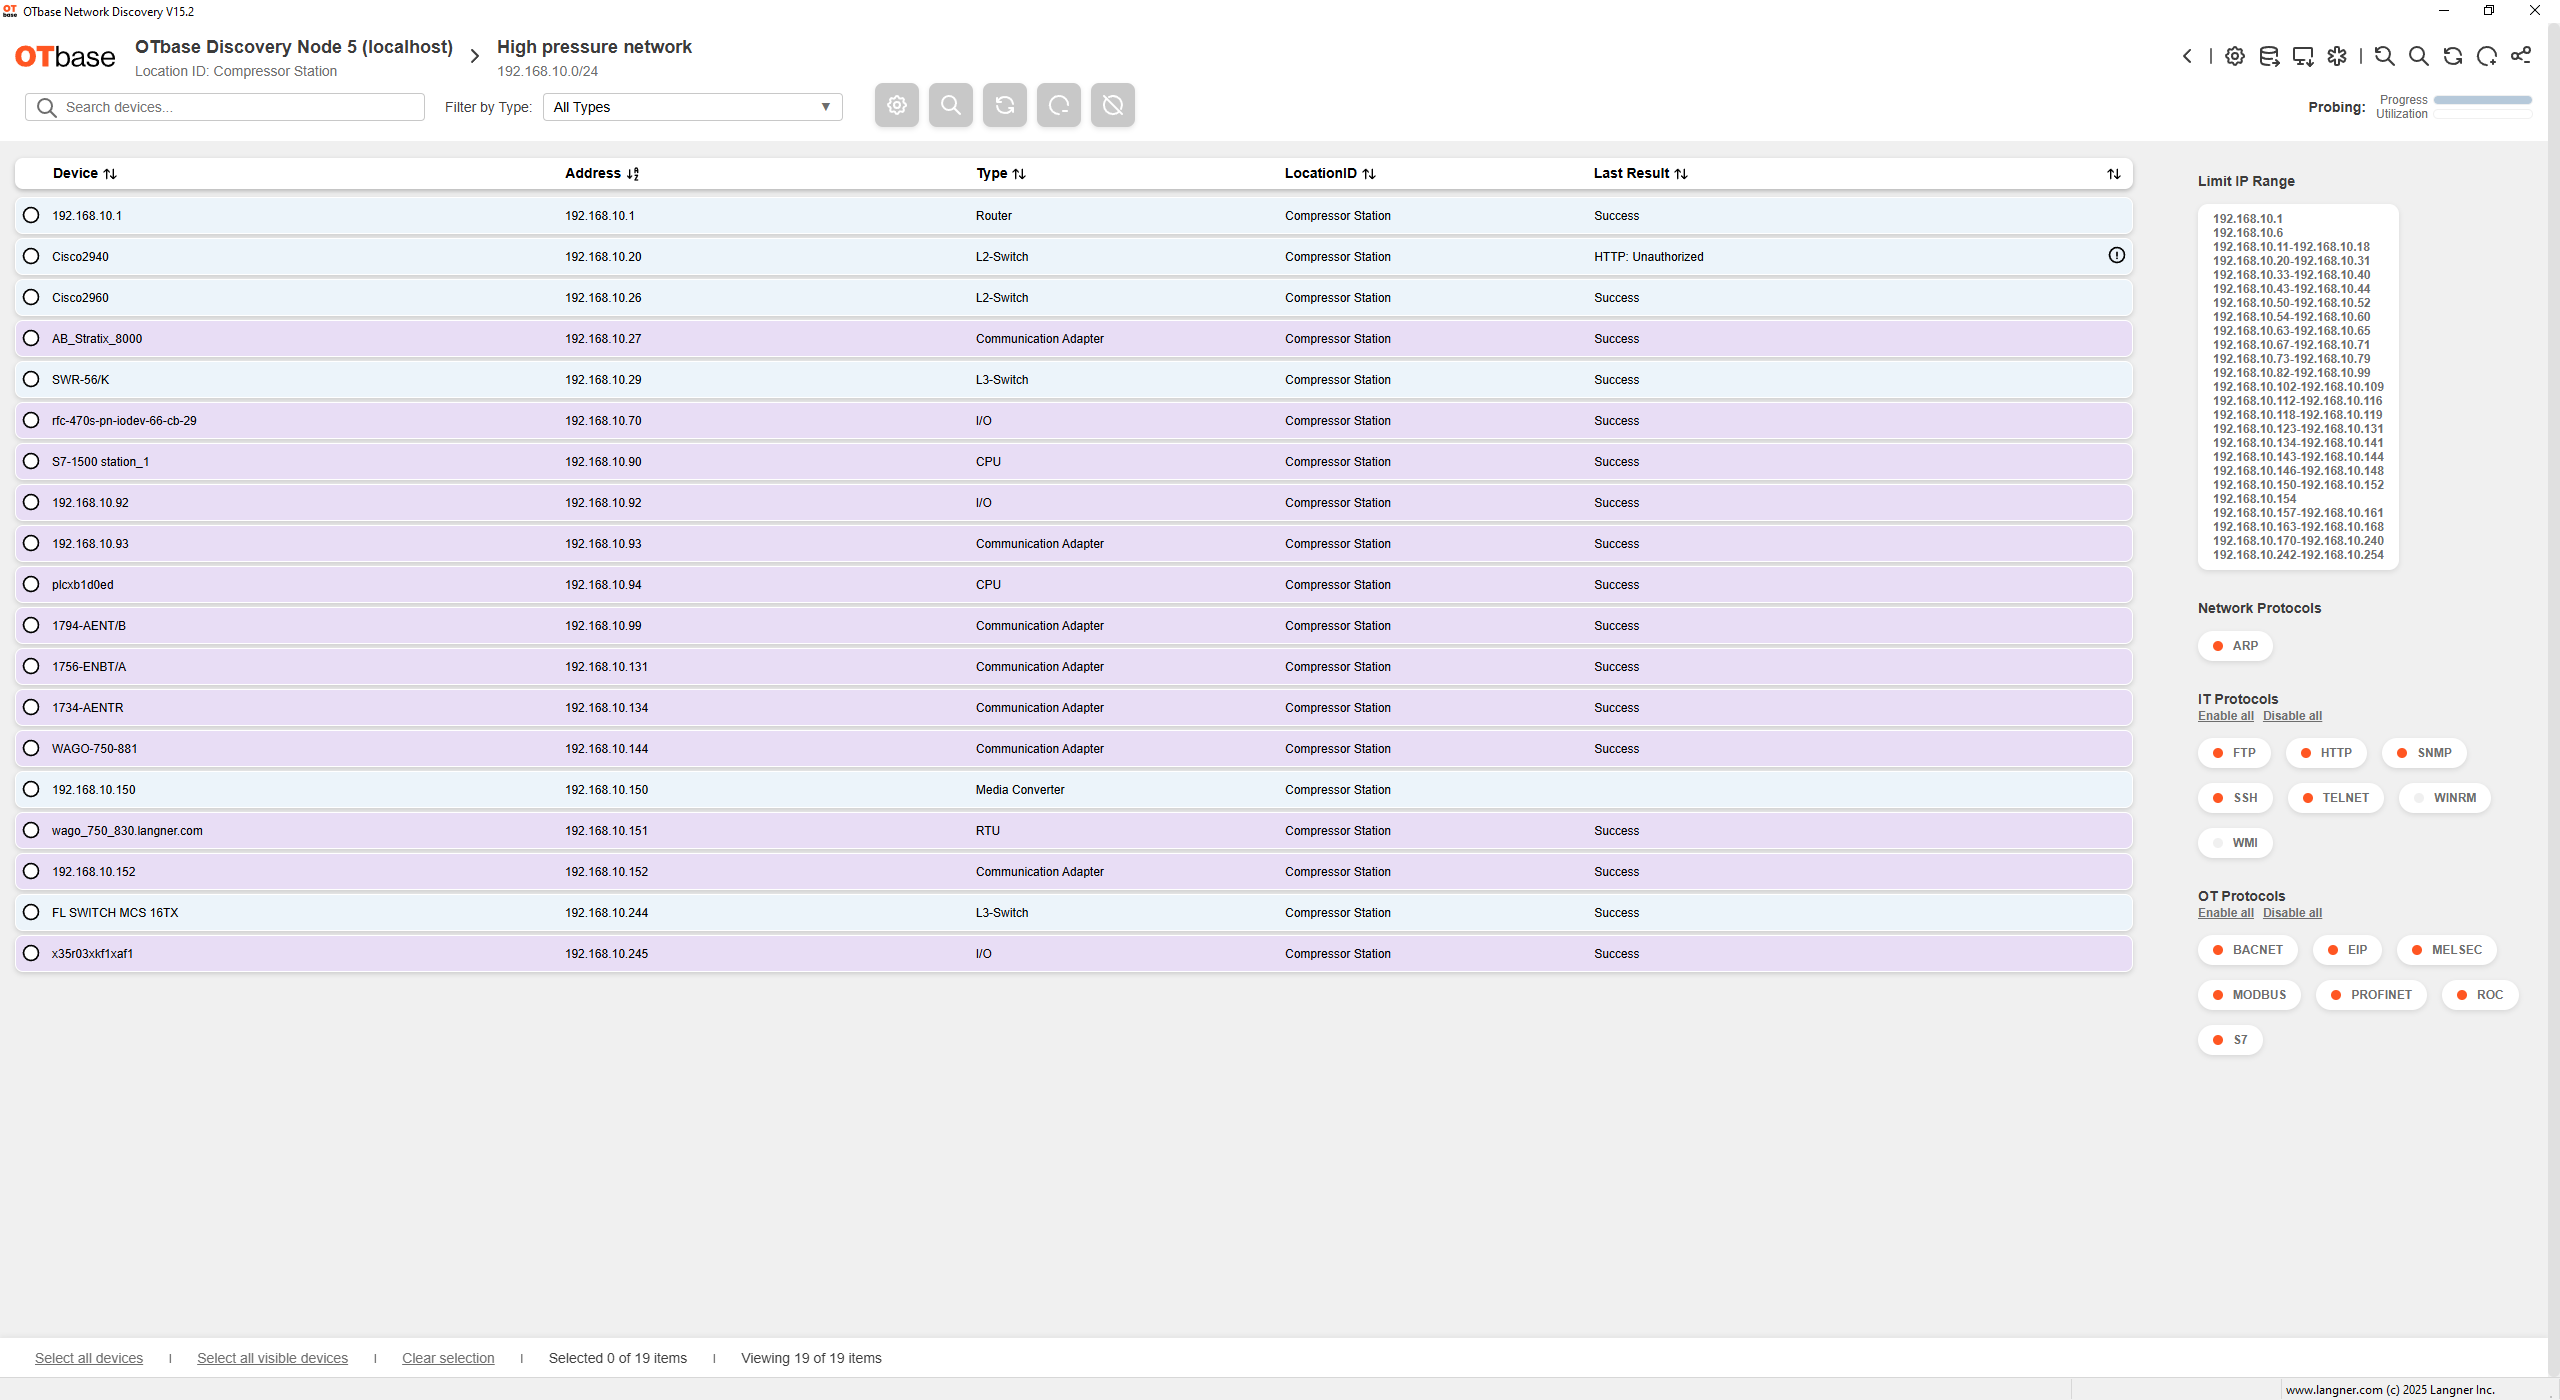Select the S7-1500 station_1 radio
Image resolution: width=2560 pixels, height=1400 pixels.
(x=31, y=461)
